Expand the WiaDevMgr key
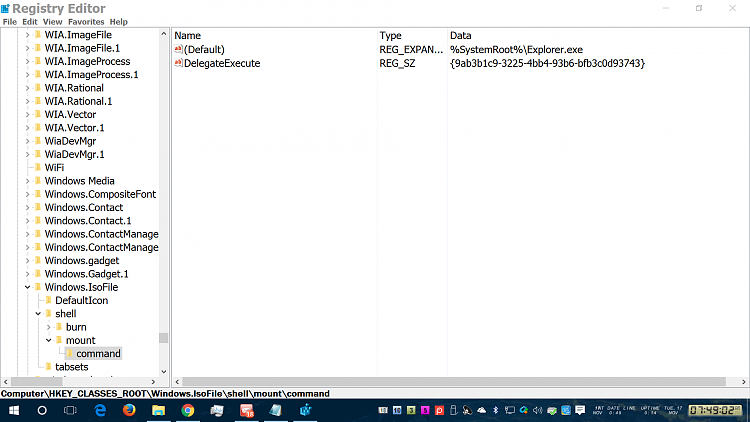This screenshot has width=750, height=422. pos(27,141)
